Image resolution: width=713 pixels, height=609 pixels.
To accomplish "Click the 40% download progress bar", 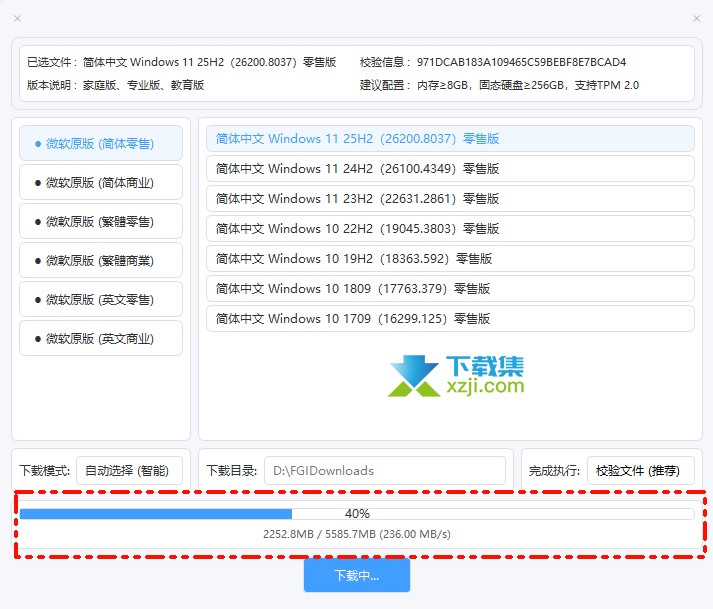I will click(x=357, y=514).
